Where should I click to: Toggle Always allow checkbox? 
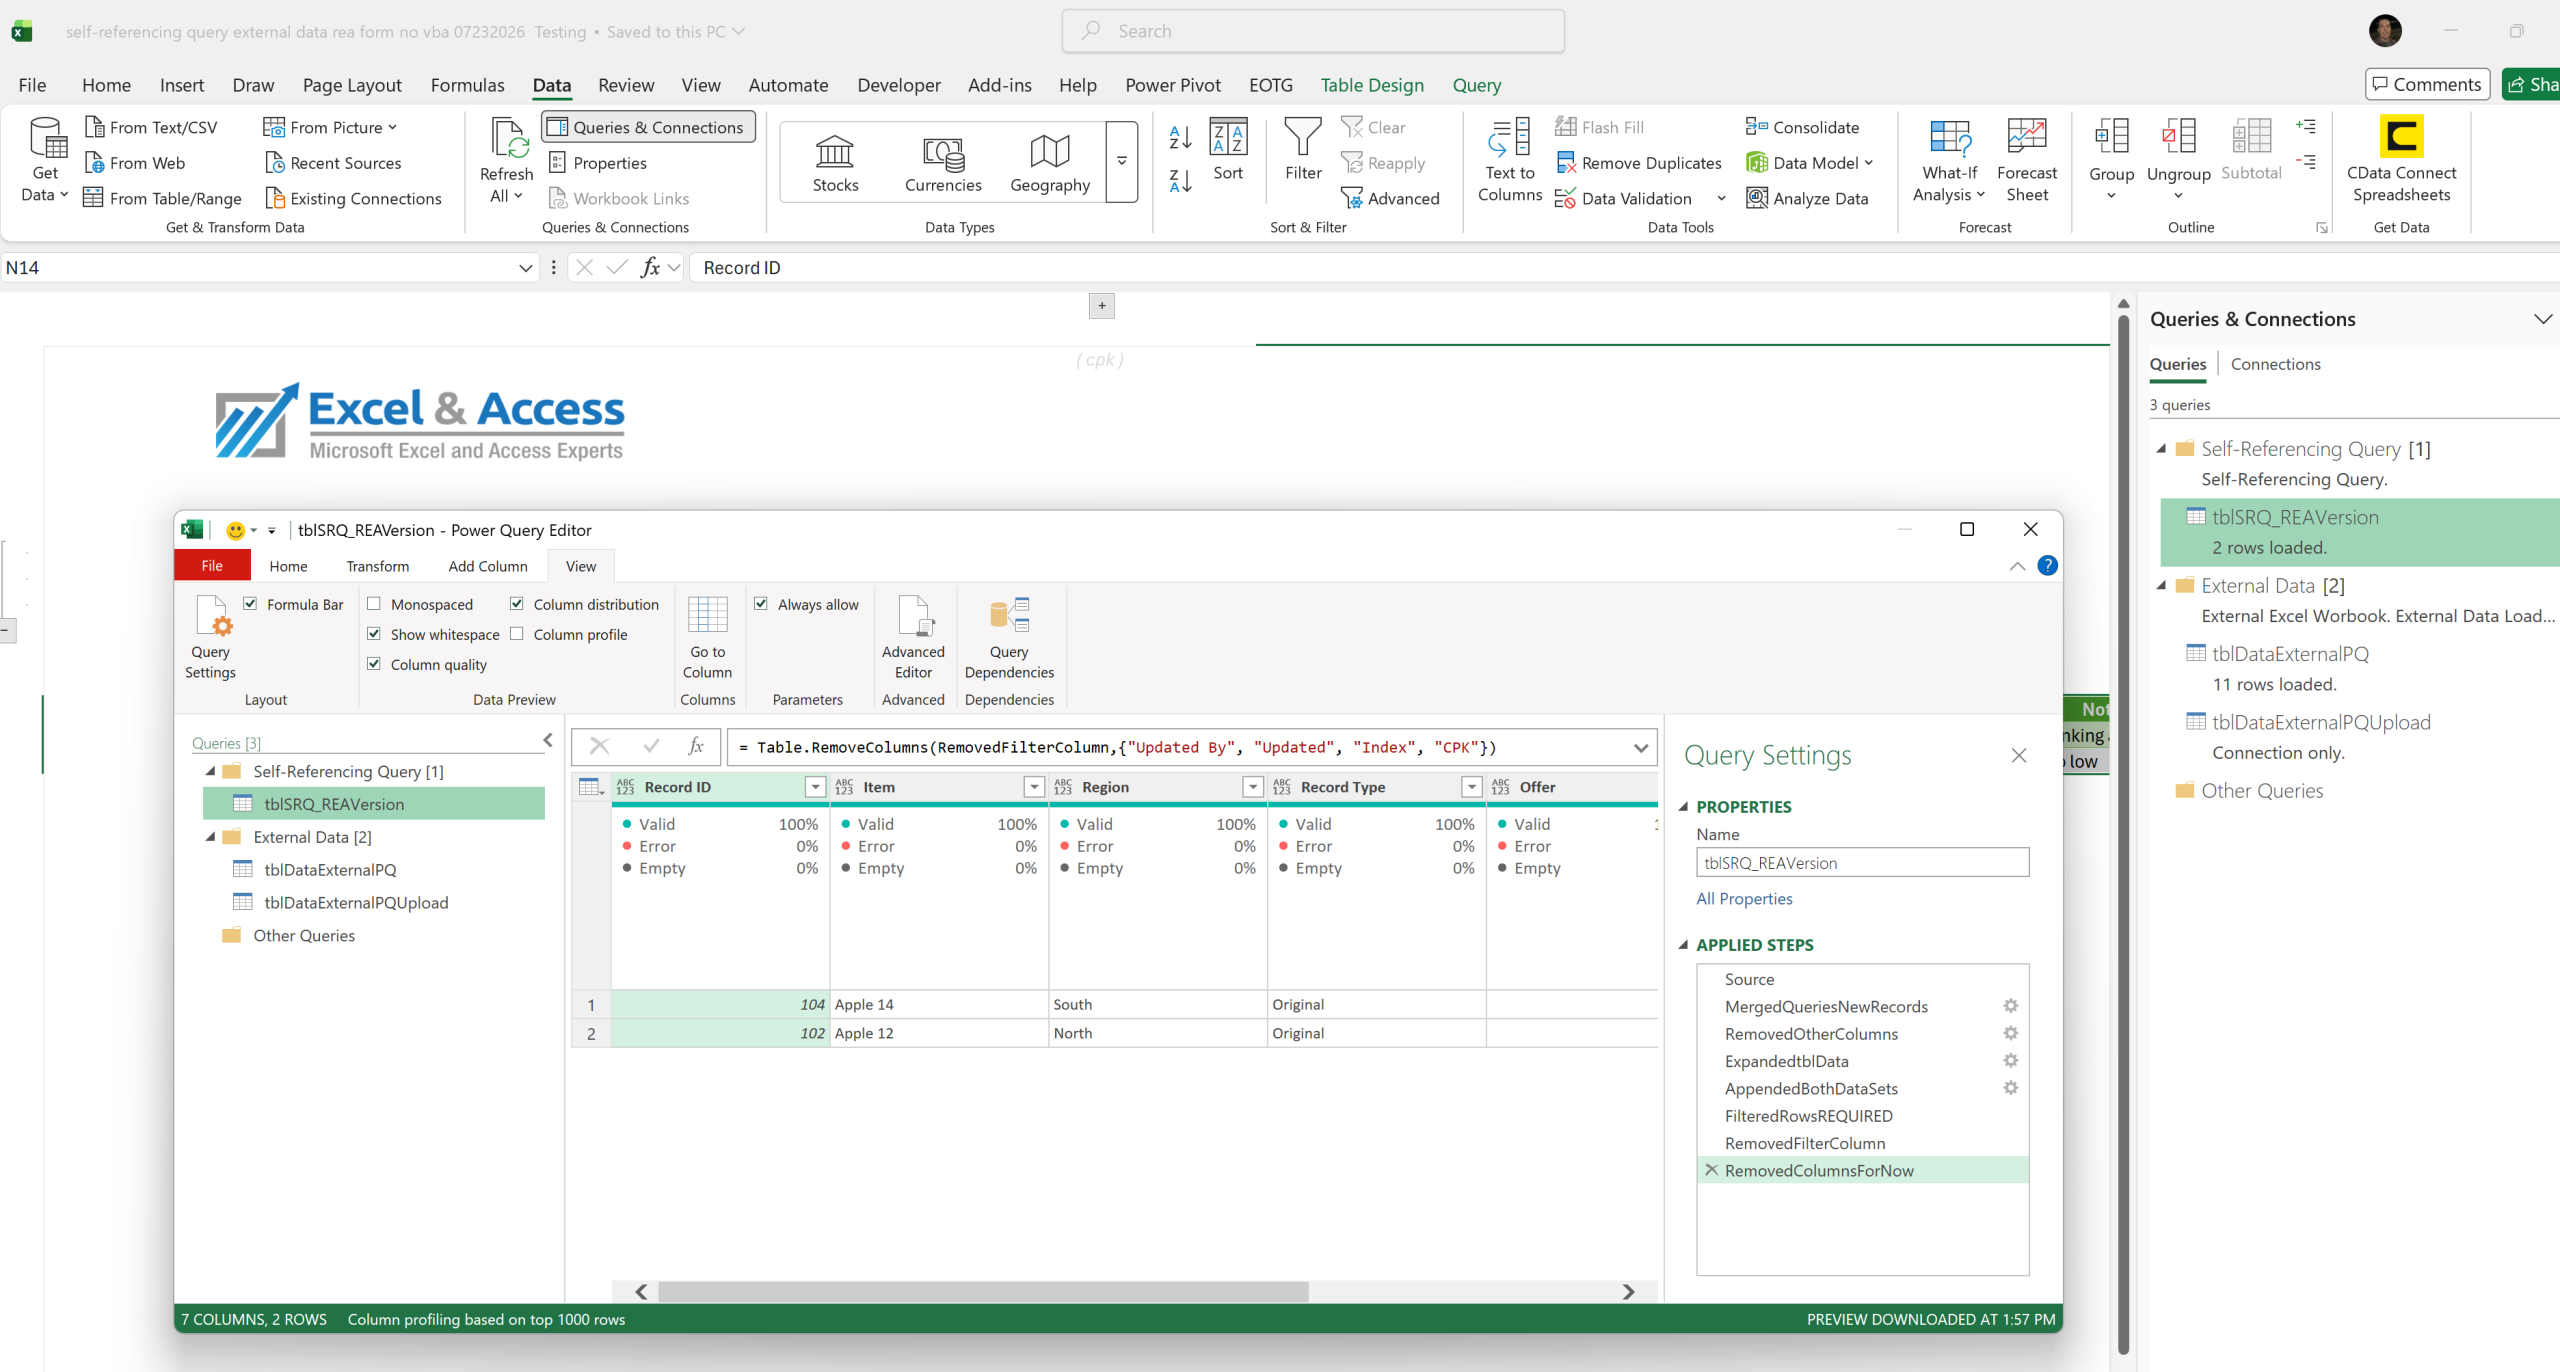(x=761, y=604)
